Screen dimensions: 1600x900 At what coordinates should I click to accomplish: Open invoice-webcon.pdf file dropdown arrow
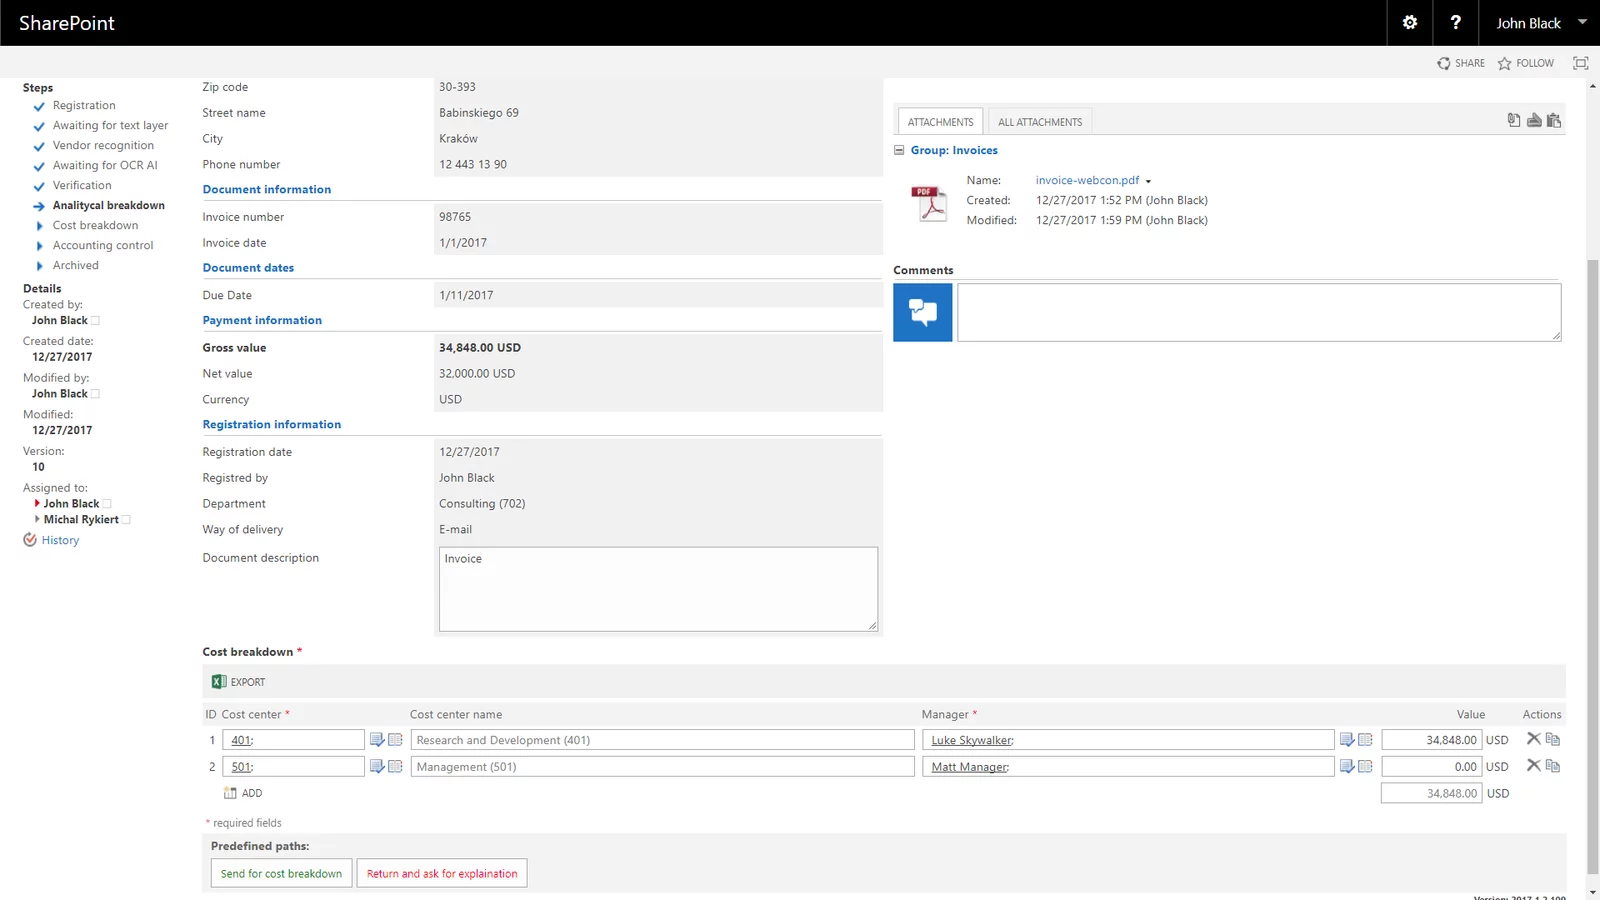(1148, 181)
